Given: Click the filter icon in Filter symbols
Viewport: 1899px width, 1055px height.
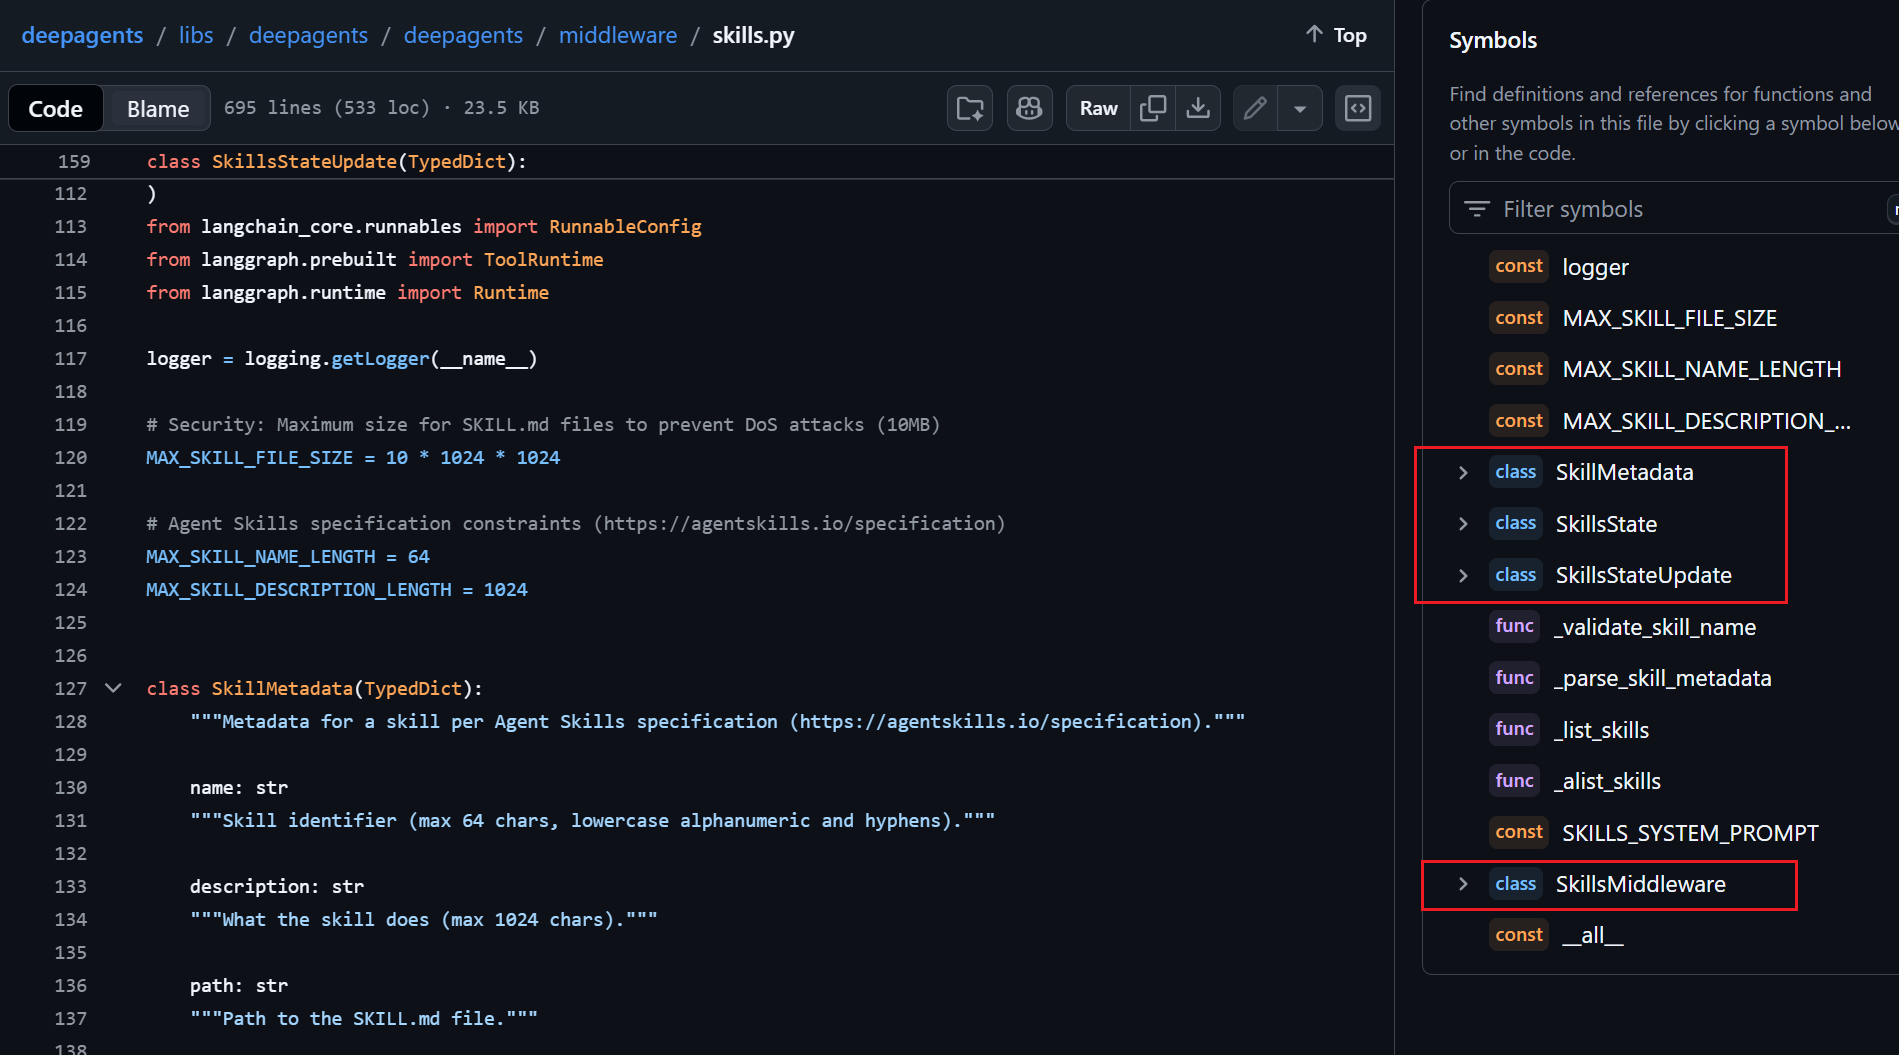Looking at the screenshot, I should coord(1477,209).
